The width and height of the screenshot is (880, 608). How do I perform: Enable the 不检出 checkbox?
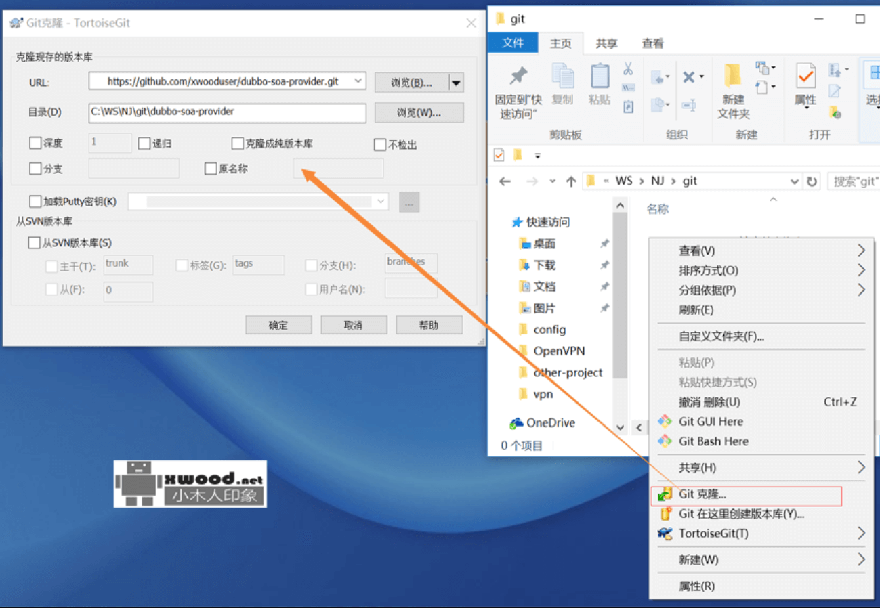click(x=380, y=145)
